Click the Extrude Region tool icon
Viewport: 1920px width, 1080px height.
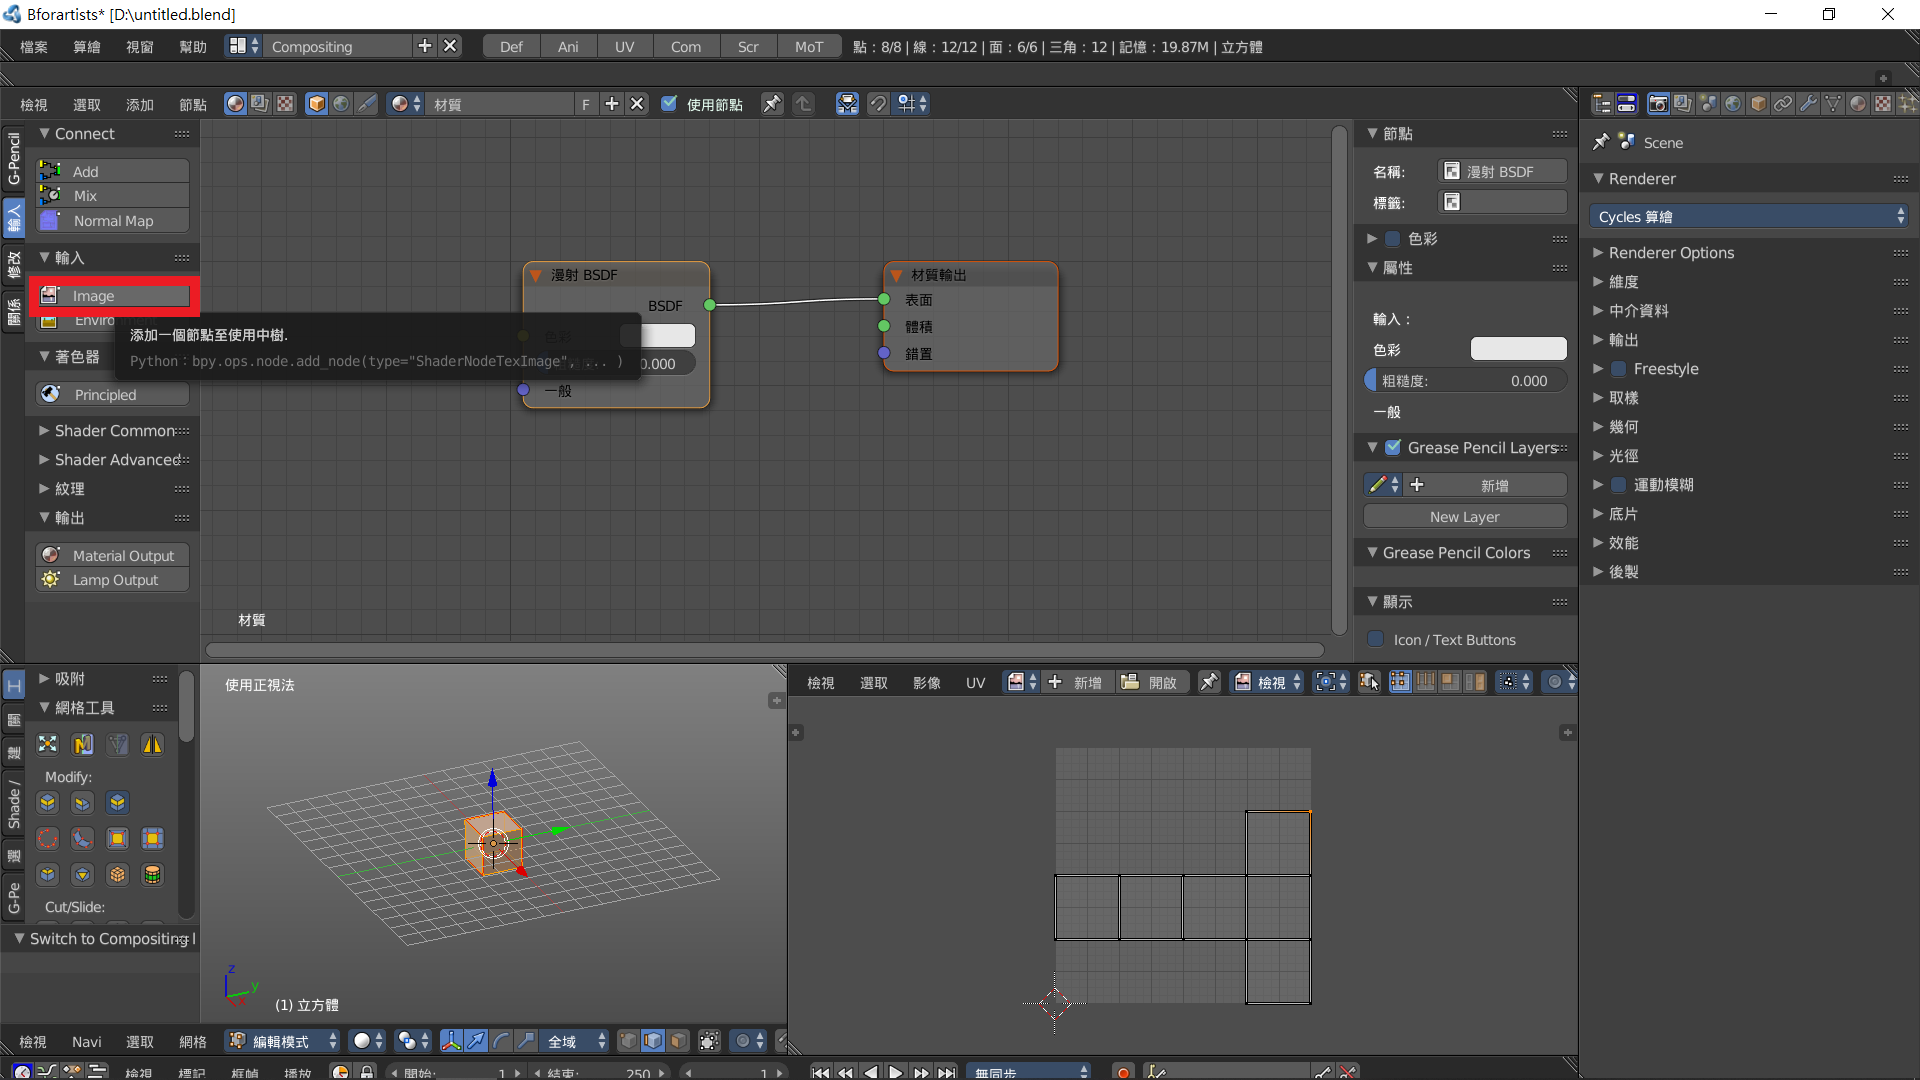coord(48,803)
